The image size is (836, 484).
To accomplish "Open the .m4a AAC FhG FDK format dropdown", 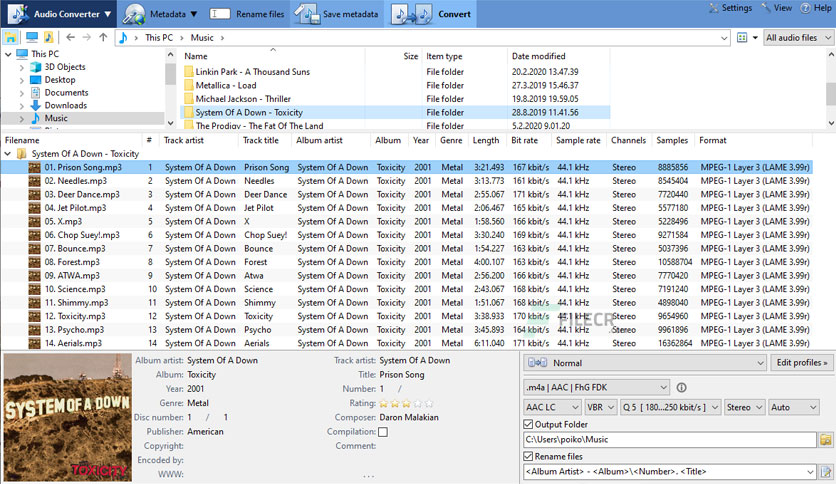I will pyautogui.click(x=597, y=388).
